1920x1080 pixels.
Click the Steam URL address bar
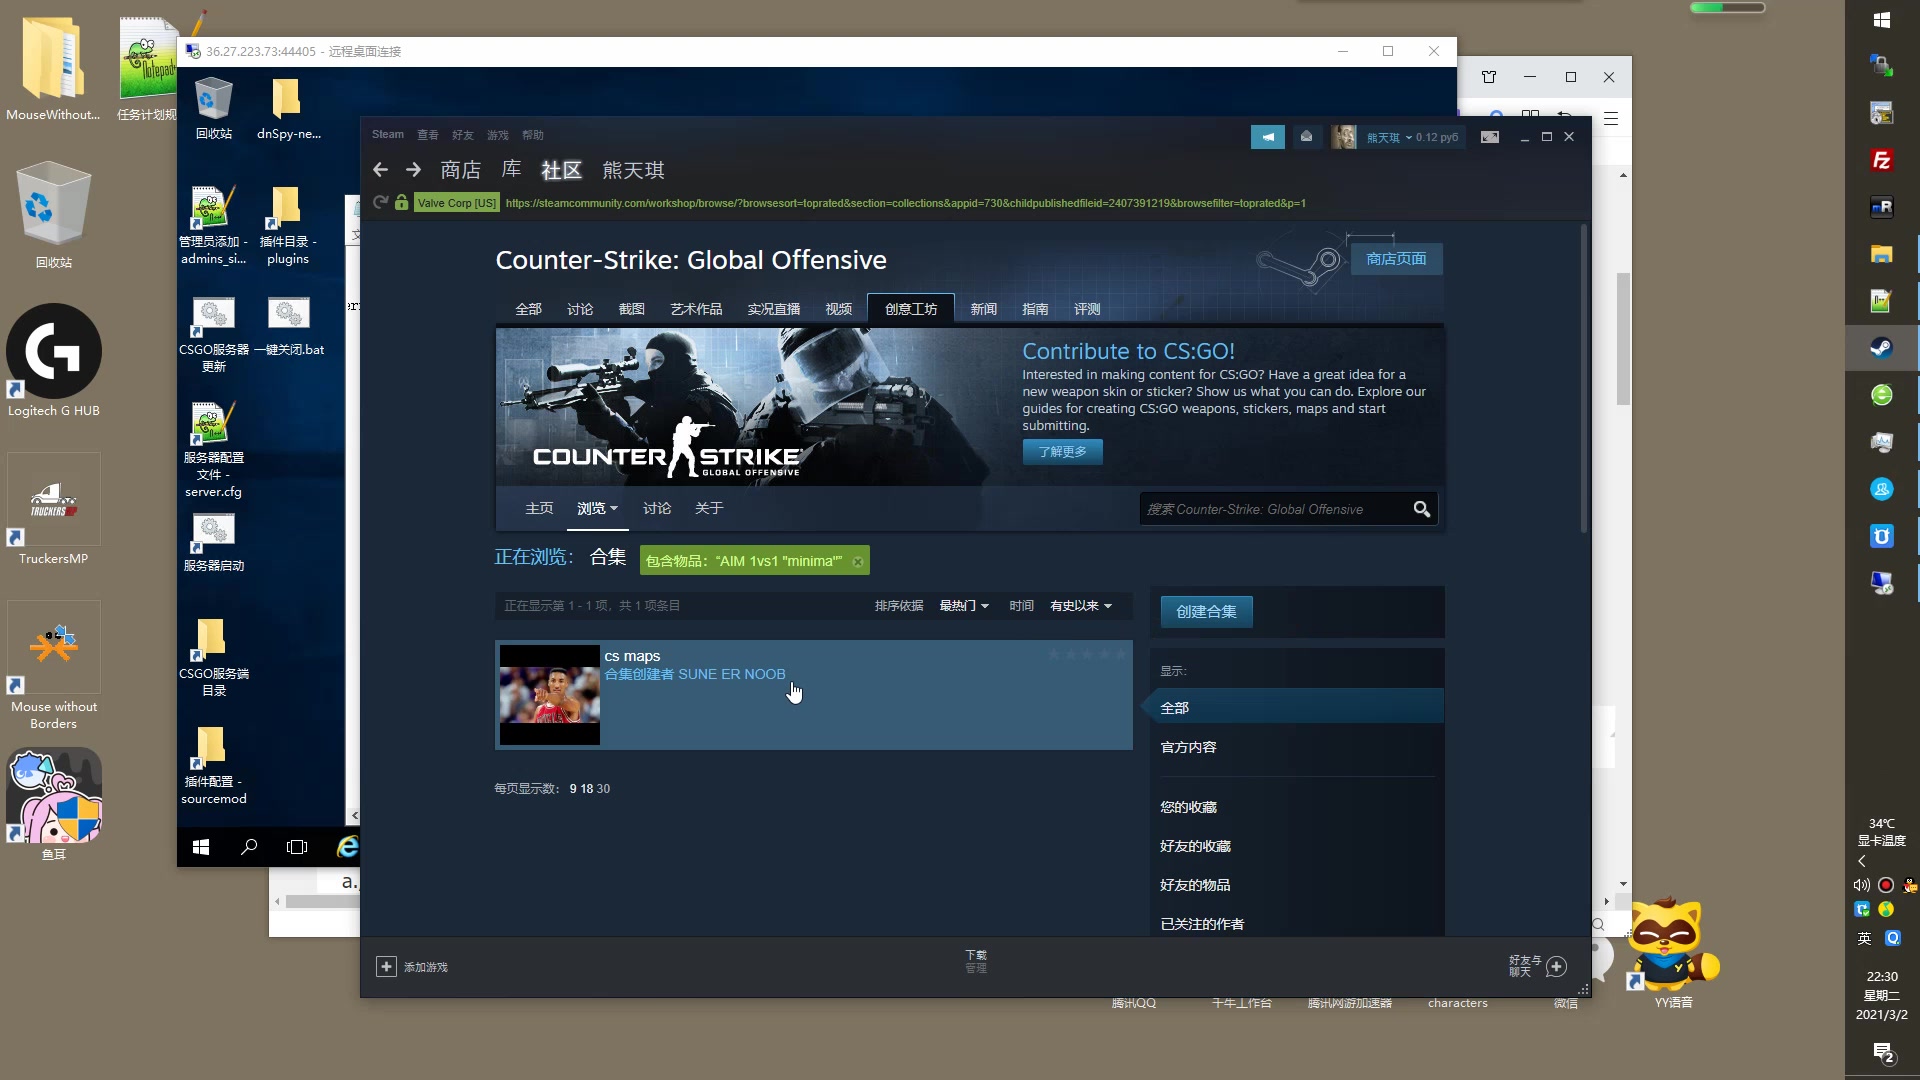[x=905, y=203]
